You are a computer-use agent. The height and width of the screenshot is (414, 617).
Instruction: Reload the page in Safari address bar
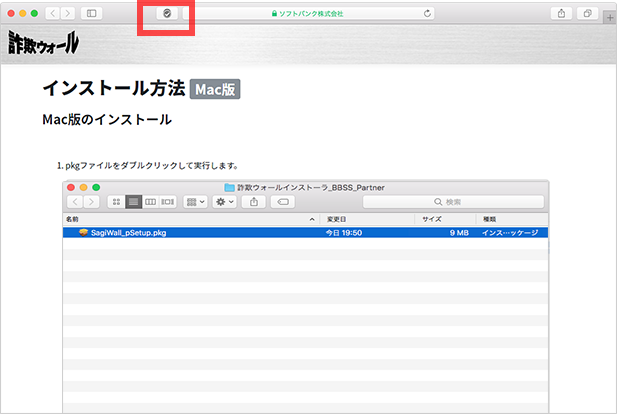click(427, 14)
